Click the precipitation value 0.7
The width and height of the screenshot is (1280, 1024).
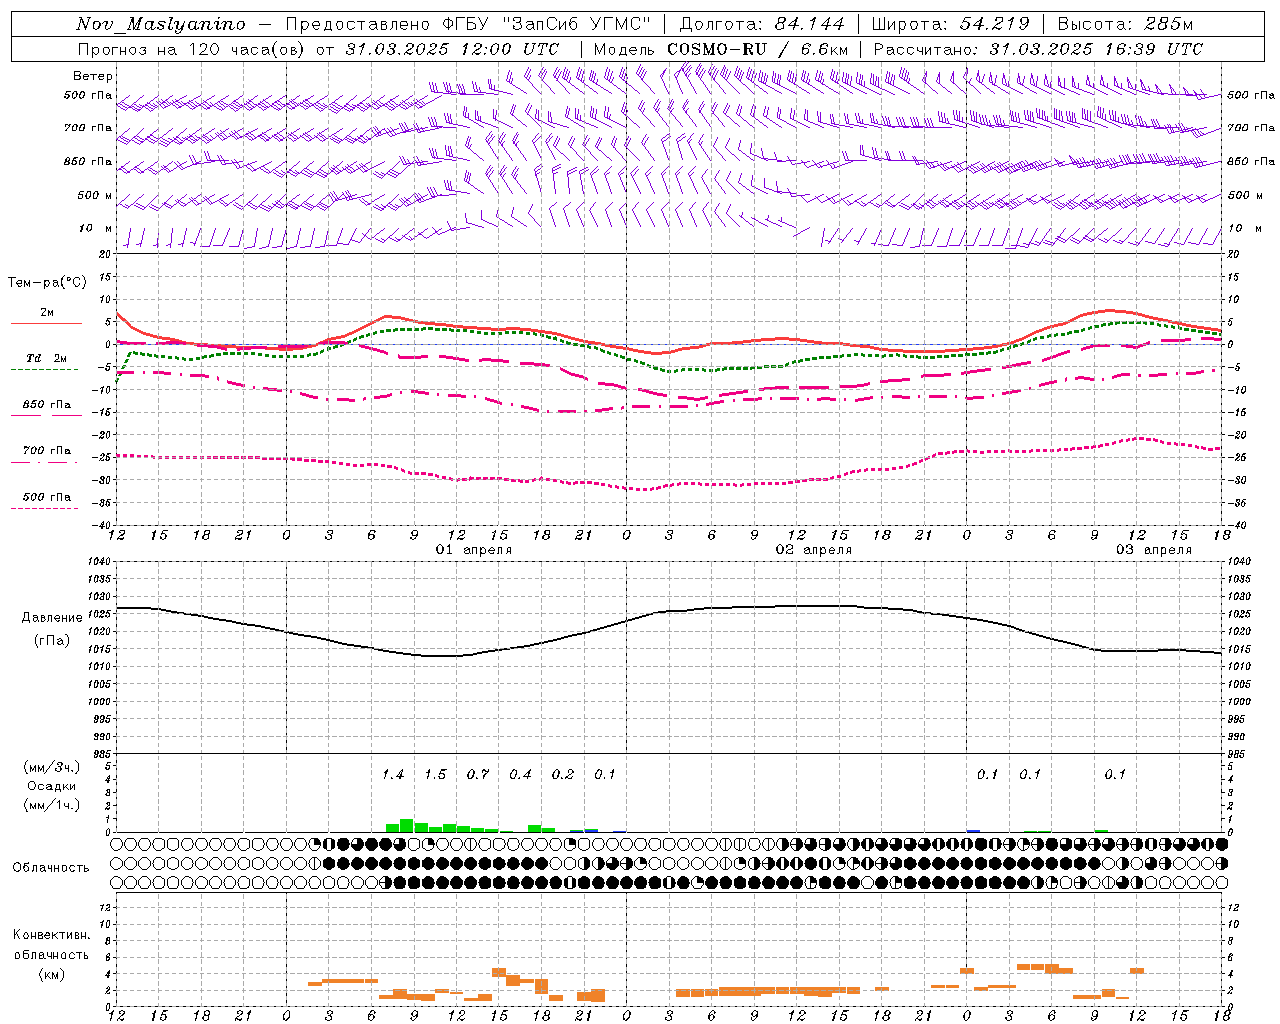point(479,775)
